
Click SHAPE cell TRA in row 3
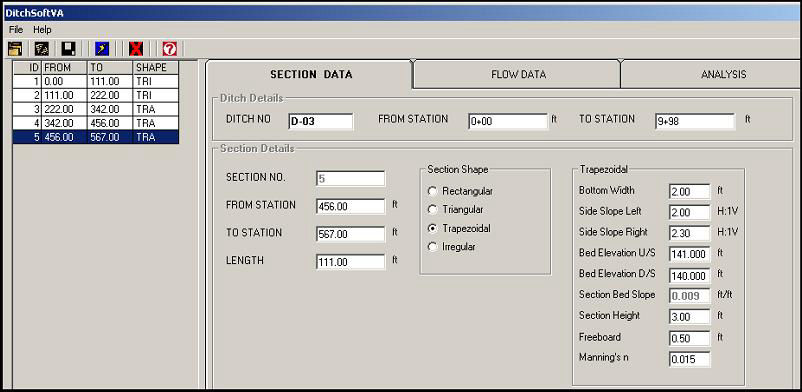[x=156, y=109]
